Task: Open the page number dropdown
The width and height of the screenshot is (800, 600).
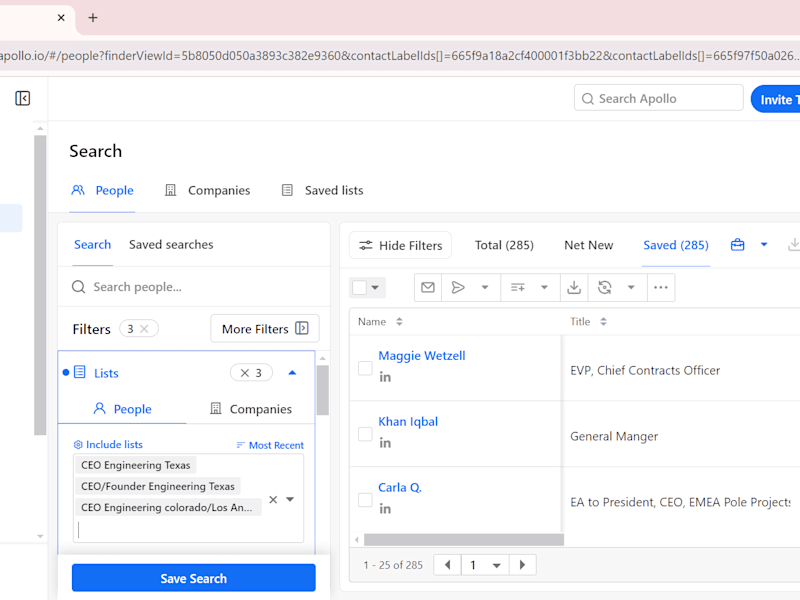Action: point(485,565)
